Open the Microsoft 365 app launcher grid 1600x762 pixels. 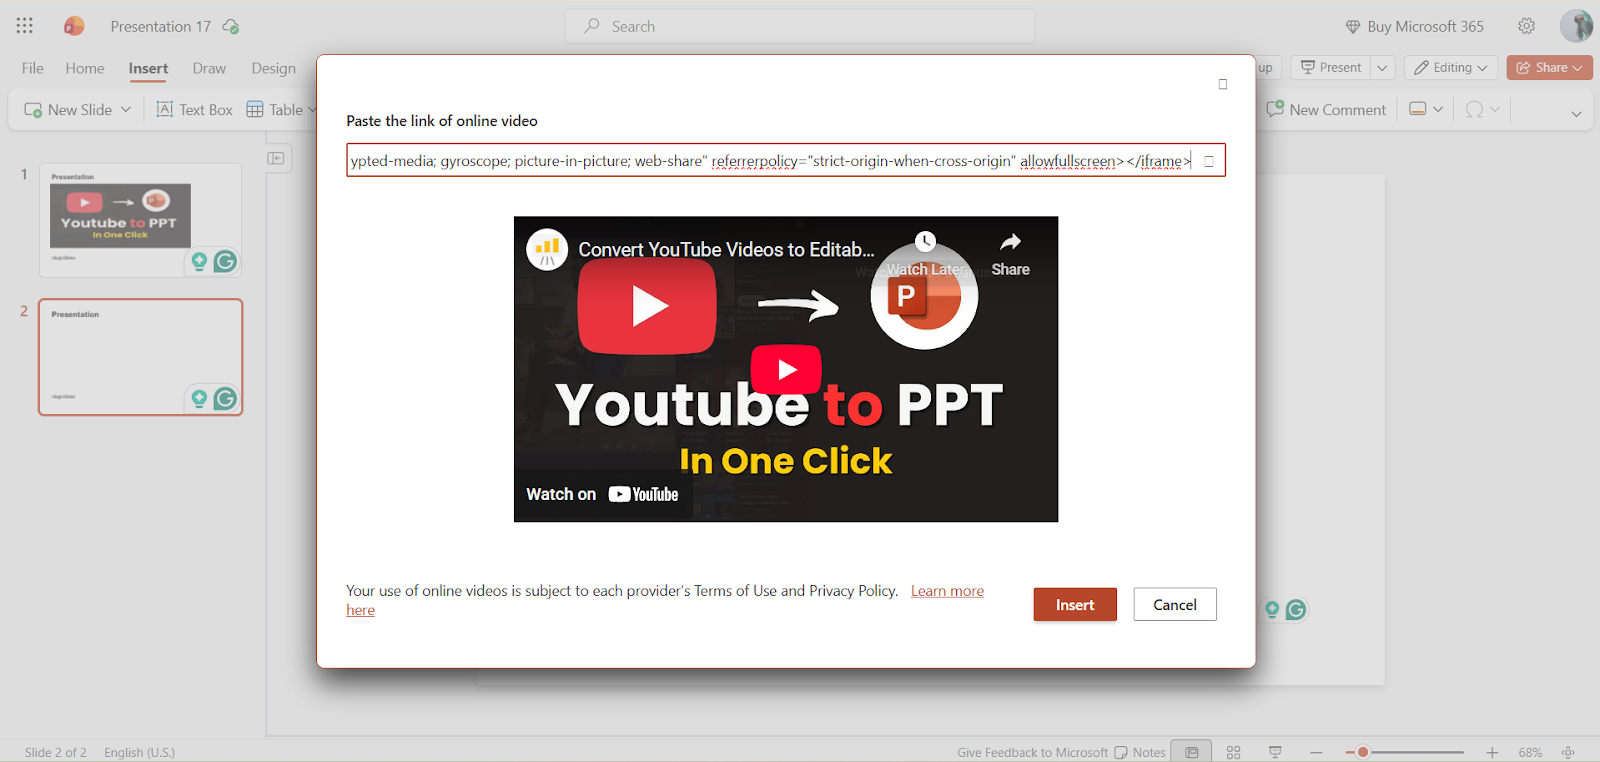25,26
